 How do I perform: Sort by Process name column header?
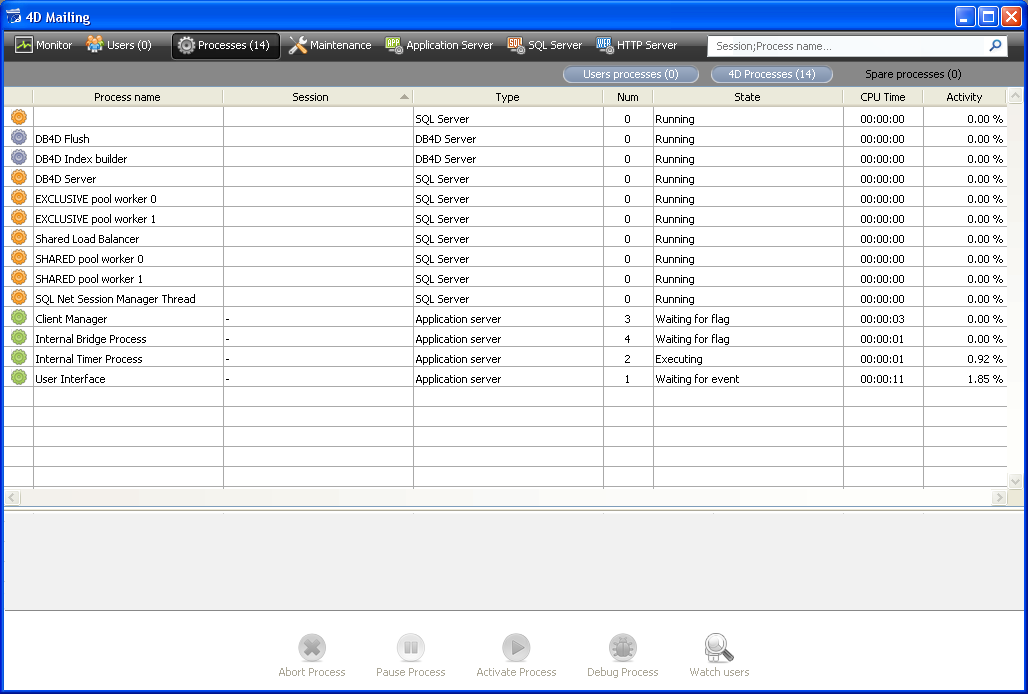pyautogui.click(x=127, y=97)
